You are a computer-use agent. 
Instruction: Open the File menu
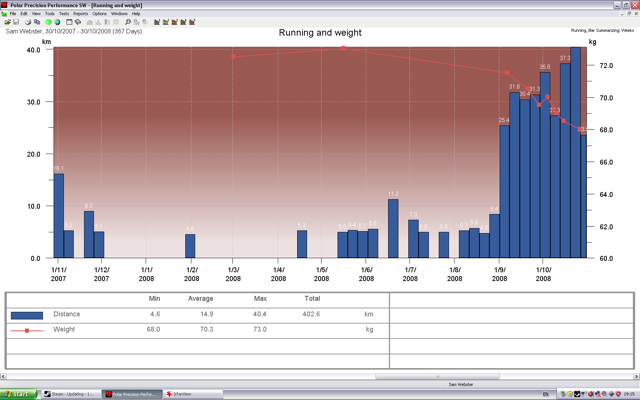[x=13, y=13]
